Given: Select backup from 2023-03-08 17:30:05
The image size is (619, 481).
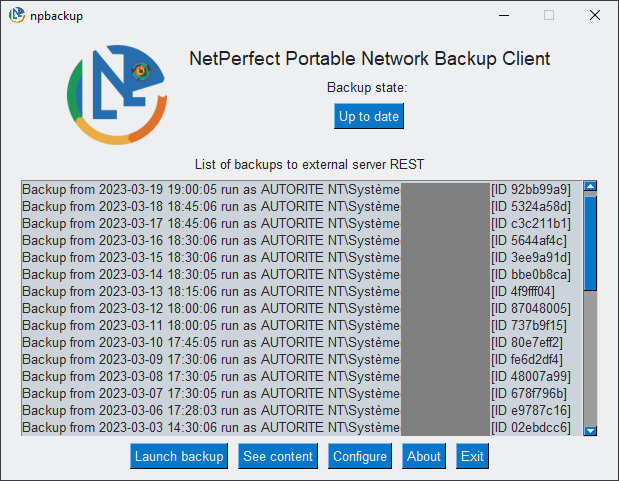Looking at the screenshot, I should click(x=302, y=376).
